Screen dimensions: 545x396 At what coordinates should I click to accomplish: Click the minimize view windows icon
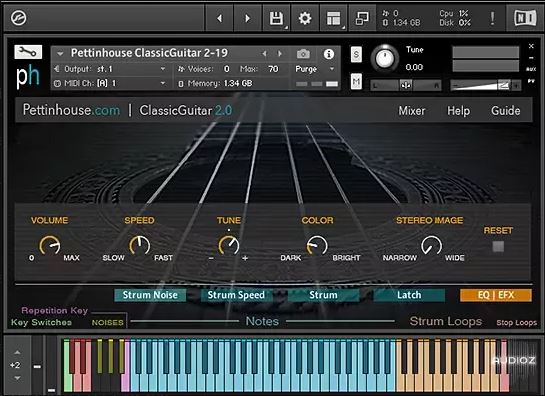[362, 18]
